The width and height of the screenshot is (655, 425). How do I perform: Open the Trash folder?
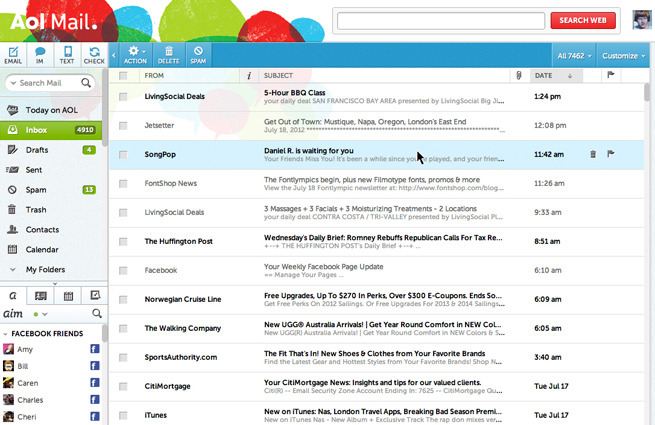51,210
